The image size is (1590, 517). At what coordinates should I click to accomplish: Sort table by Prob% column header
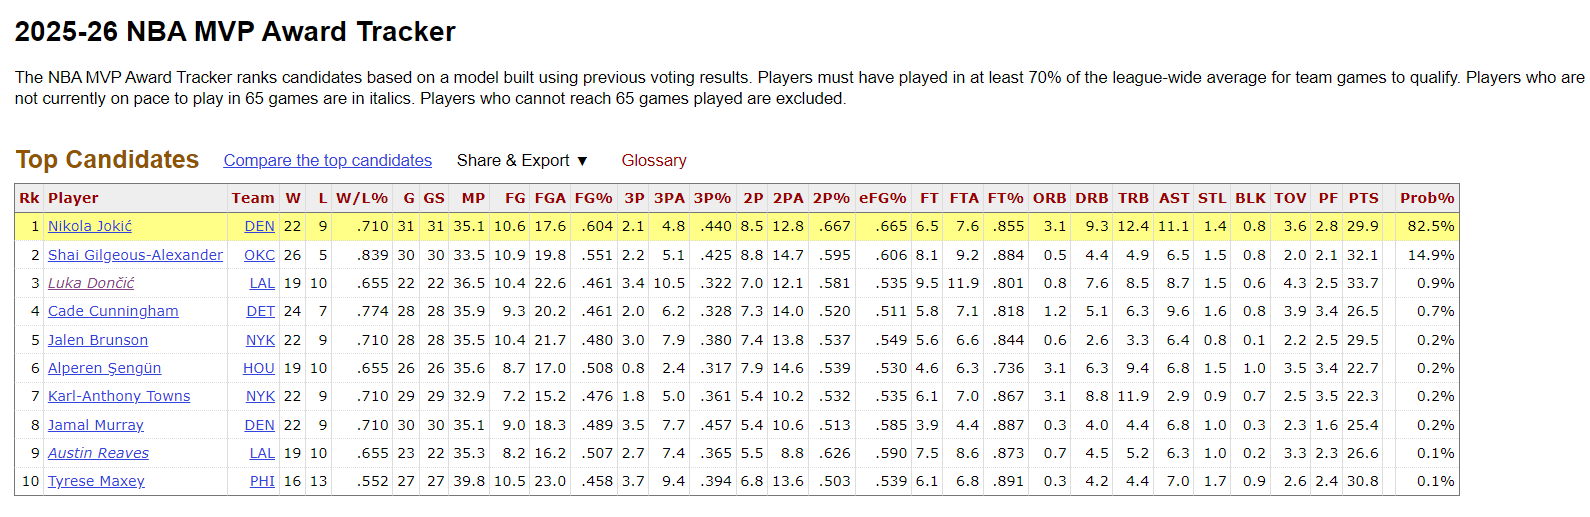[1426, 198]
